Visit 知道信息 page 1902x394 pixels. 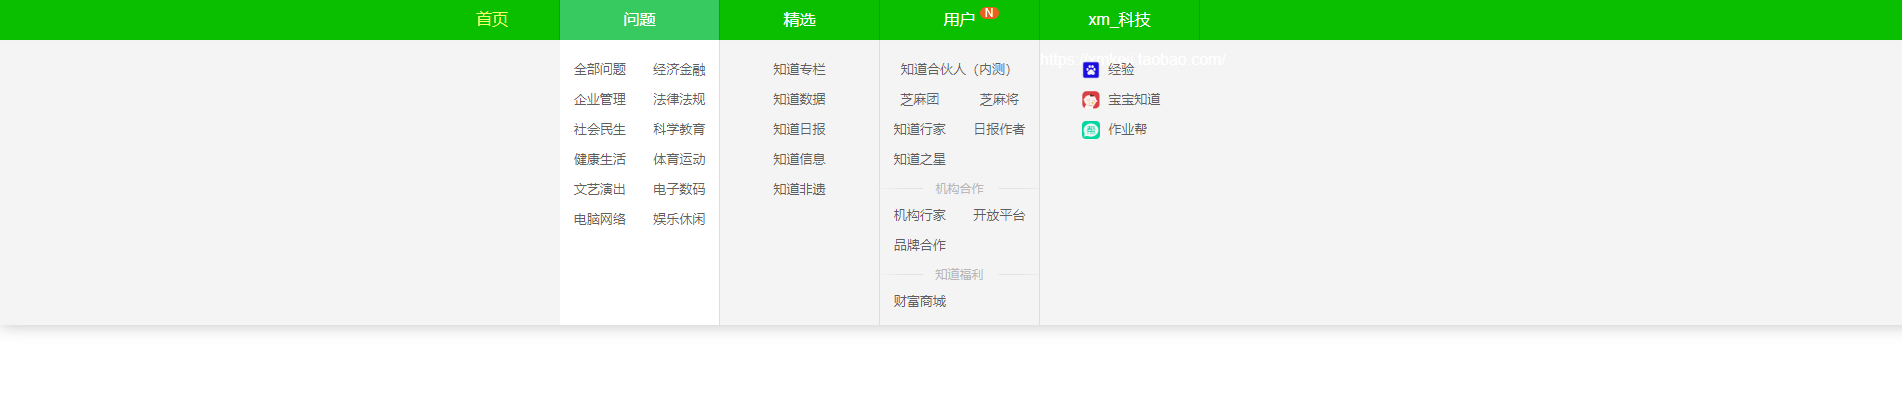799,159
